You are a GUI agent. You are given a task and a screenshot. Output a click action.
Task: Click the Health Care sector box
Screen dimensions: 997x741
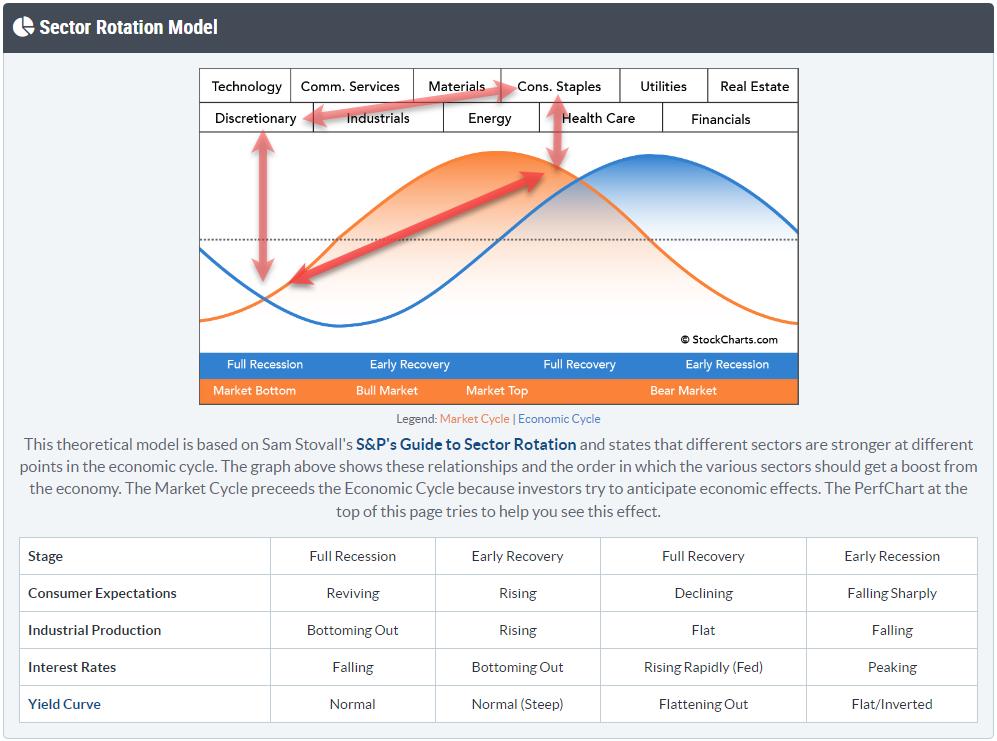click(598, 118)
